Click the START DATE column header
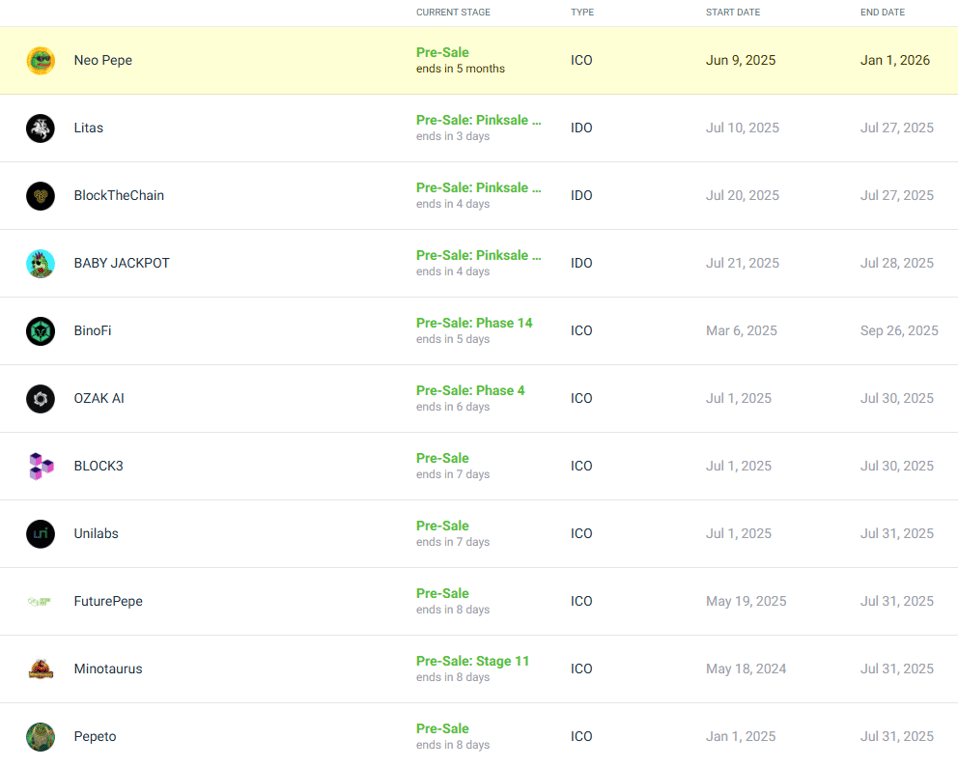The height and width of the screenshot is (768, 958). pos(733,12)
